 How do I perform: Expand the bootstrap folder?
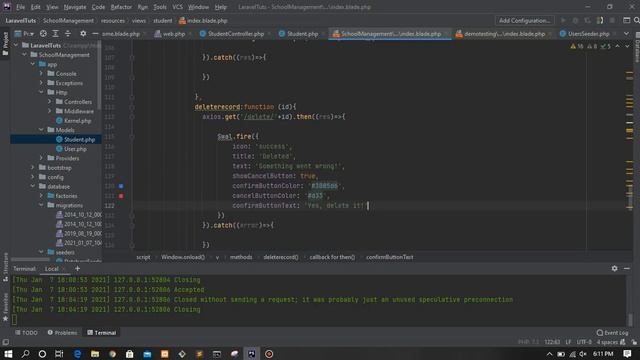33,167
